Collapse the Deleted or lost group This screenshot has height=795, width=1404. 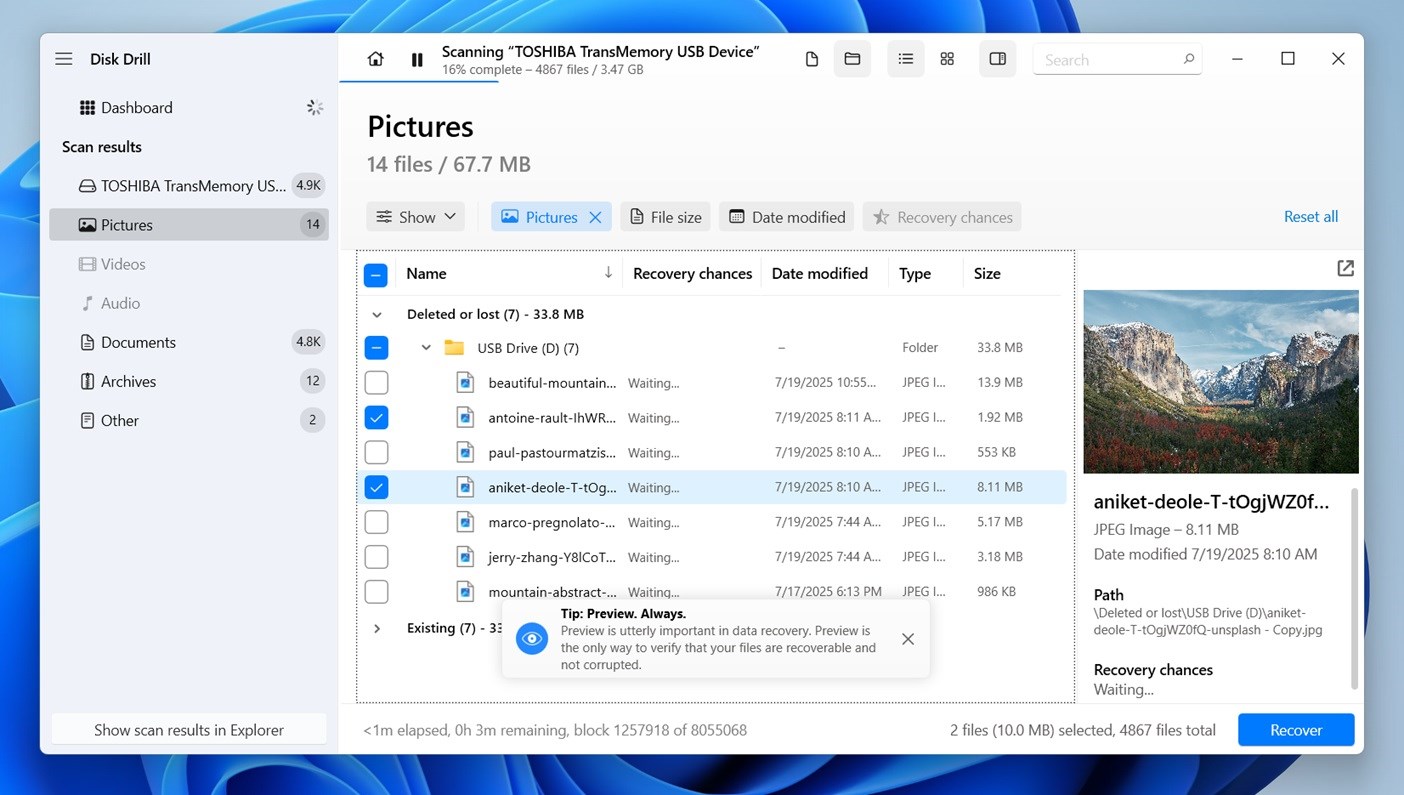(x=377, y=314)
